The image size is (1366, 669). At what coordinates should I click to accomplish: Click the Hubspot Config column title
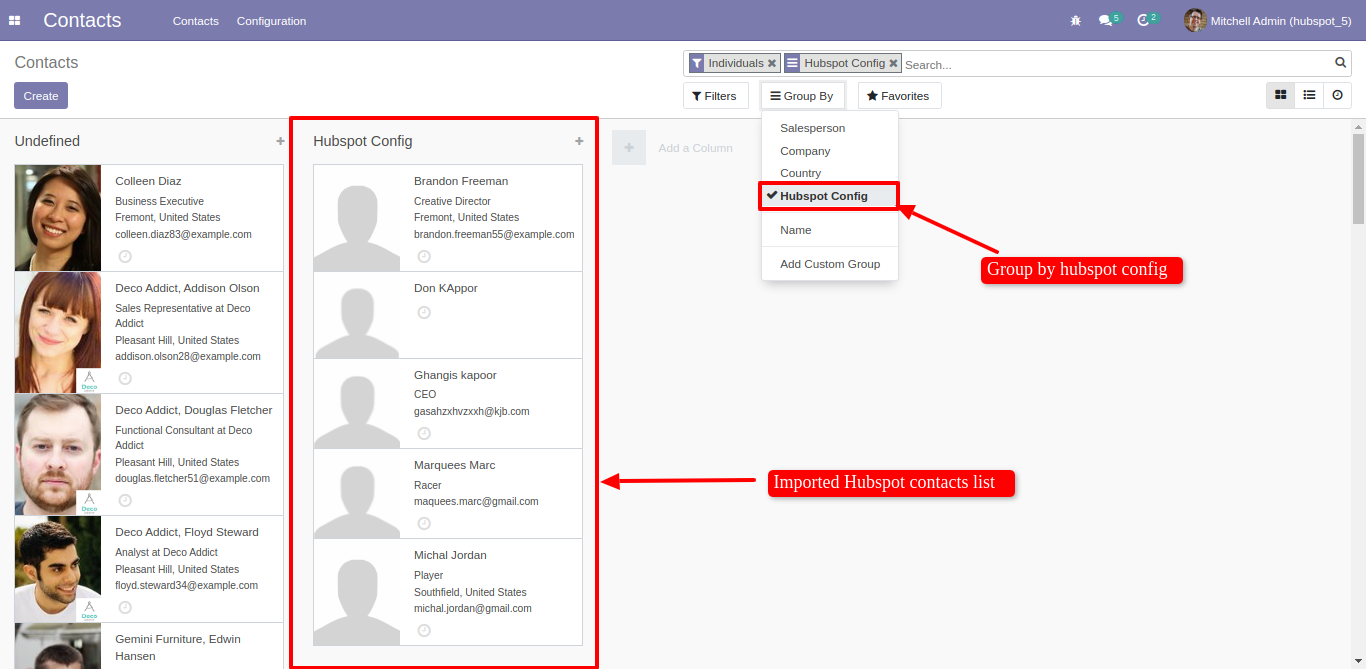[x=362, y=141]
